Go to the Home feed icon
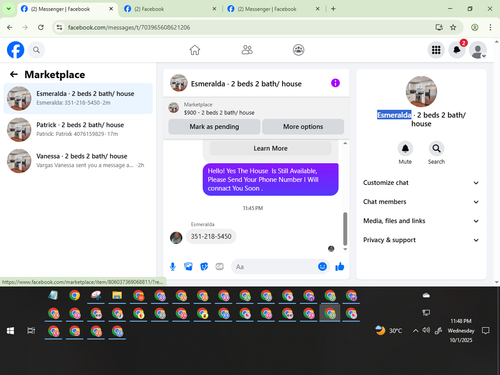 click(x=195, y=50)
